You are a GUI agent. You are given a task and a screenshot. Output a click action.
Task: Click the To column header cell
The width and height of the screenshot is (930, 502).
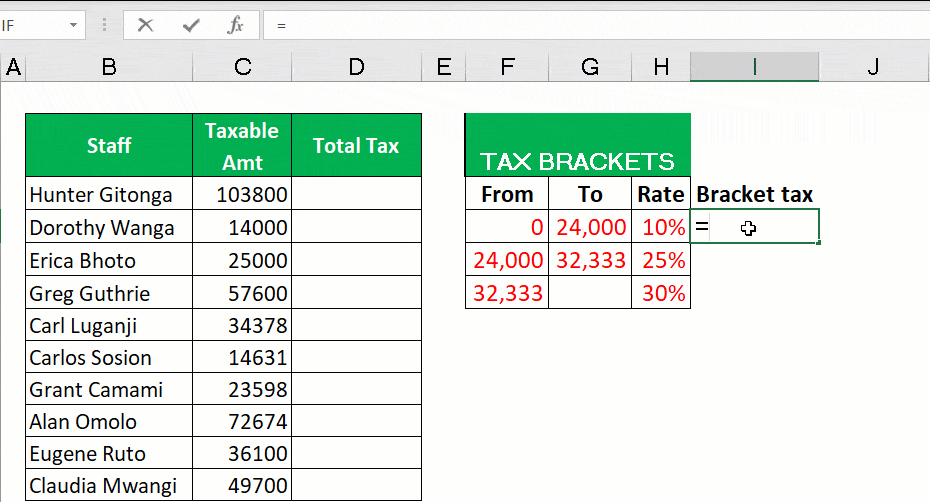tap(590, 193)
